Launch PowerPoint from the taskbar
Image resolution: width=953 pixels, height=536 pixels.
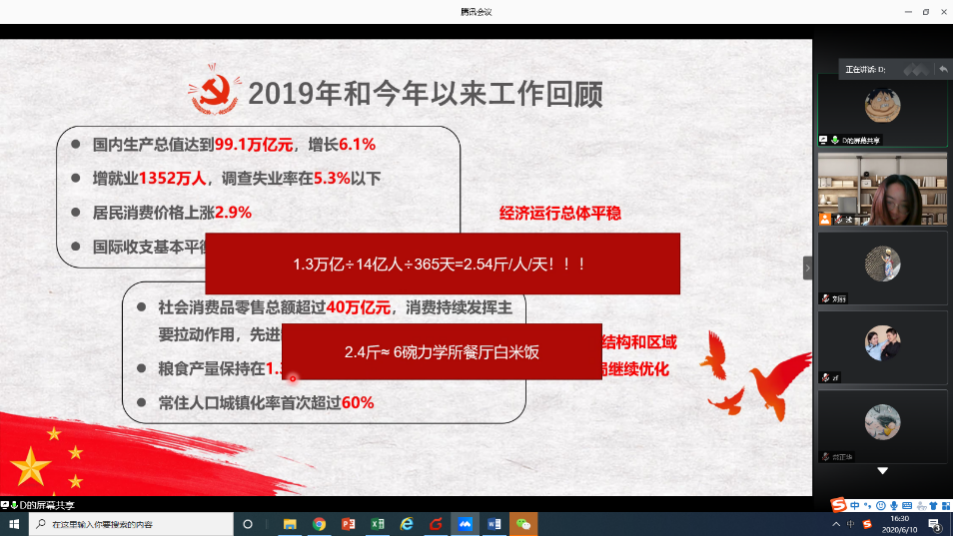click(348, 524)
